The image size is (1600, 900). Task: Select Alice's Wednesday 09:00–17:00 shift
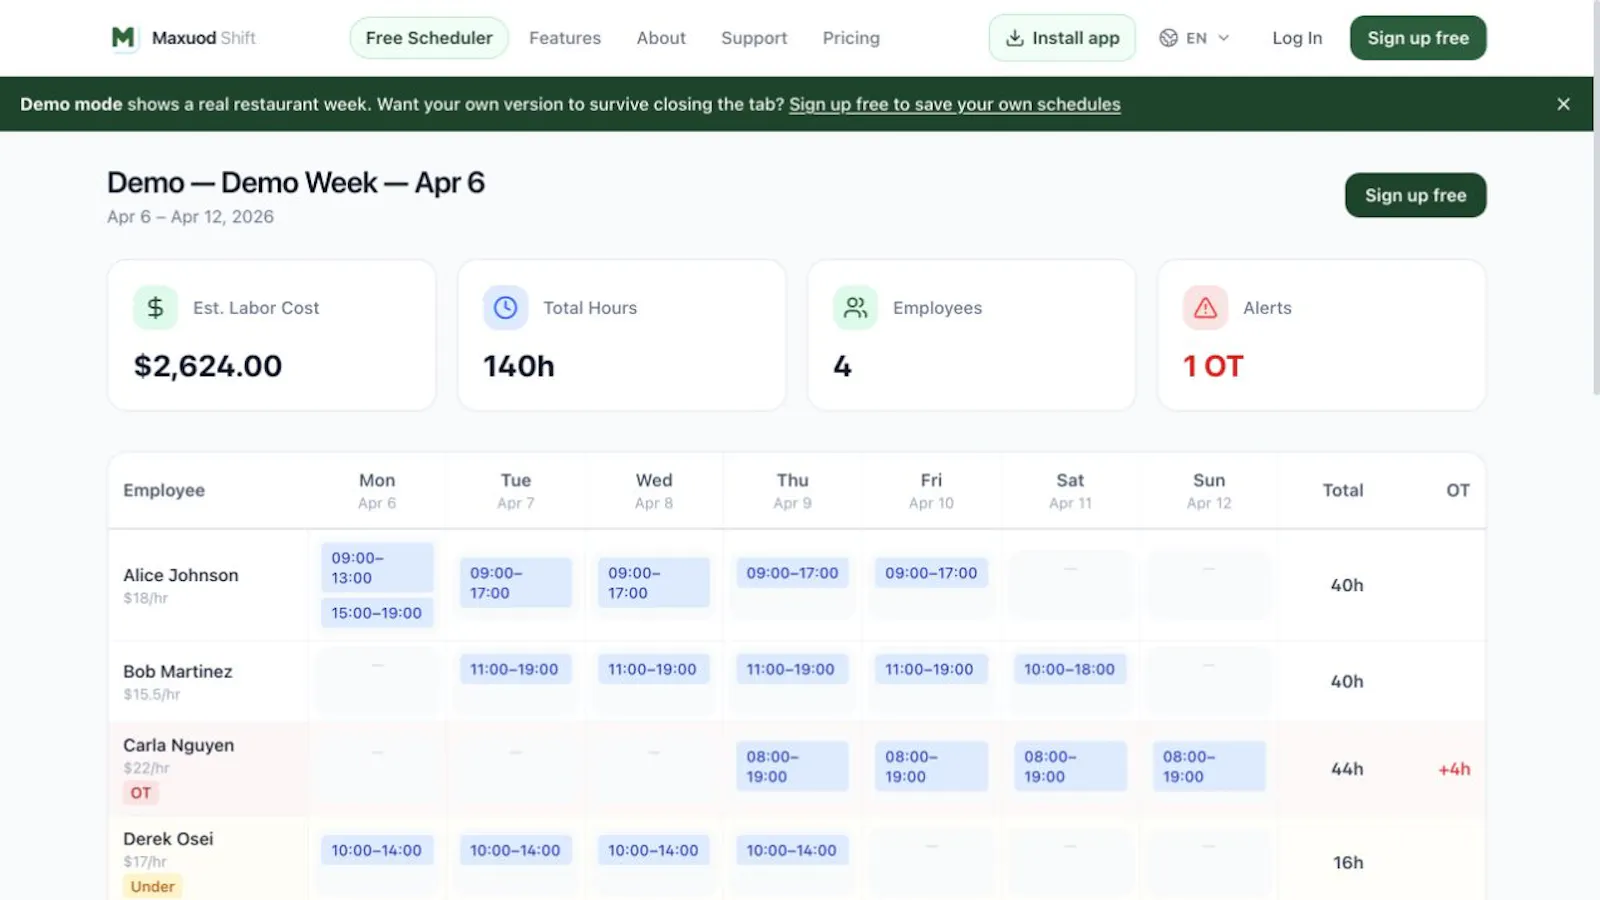653,583
